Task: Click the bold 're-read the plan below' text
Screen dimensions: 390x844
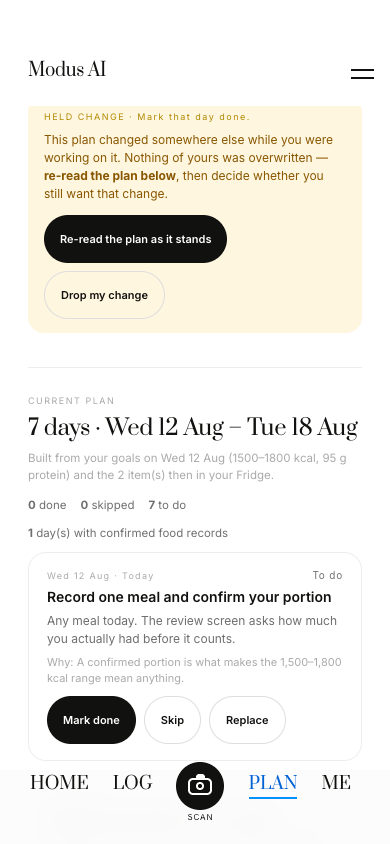Action: coord(110,176)
